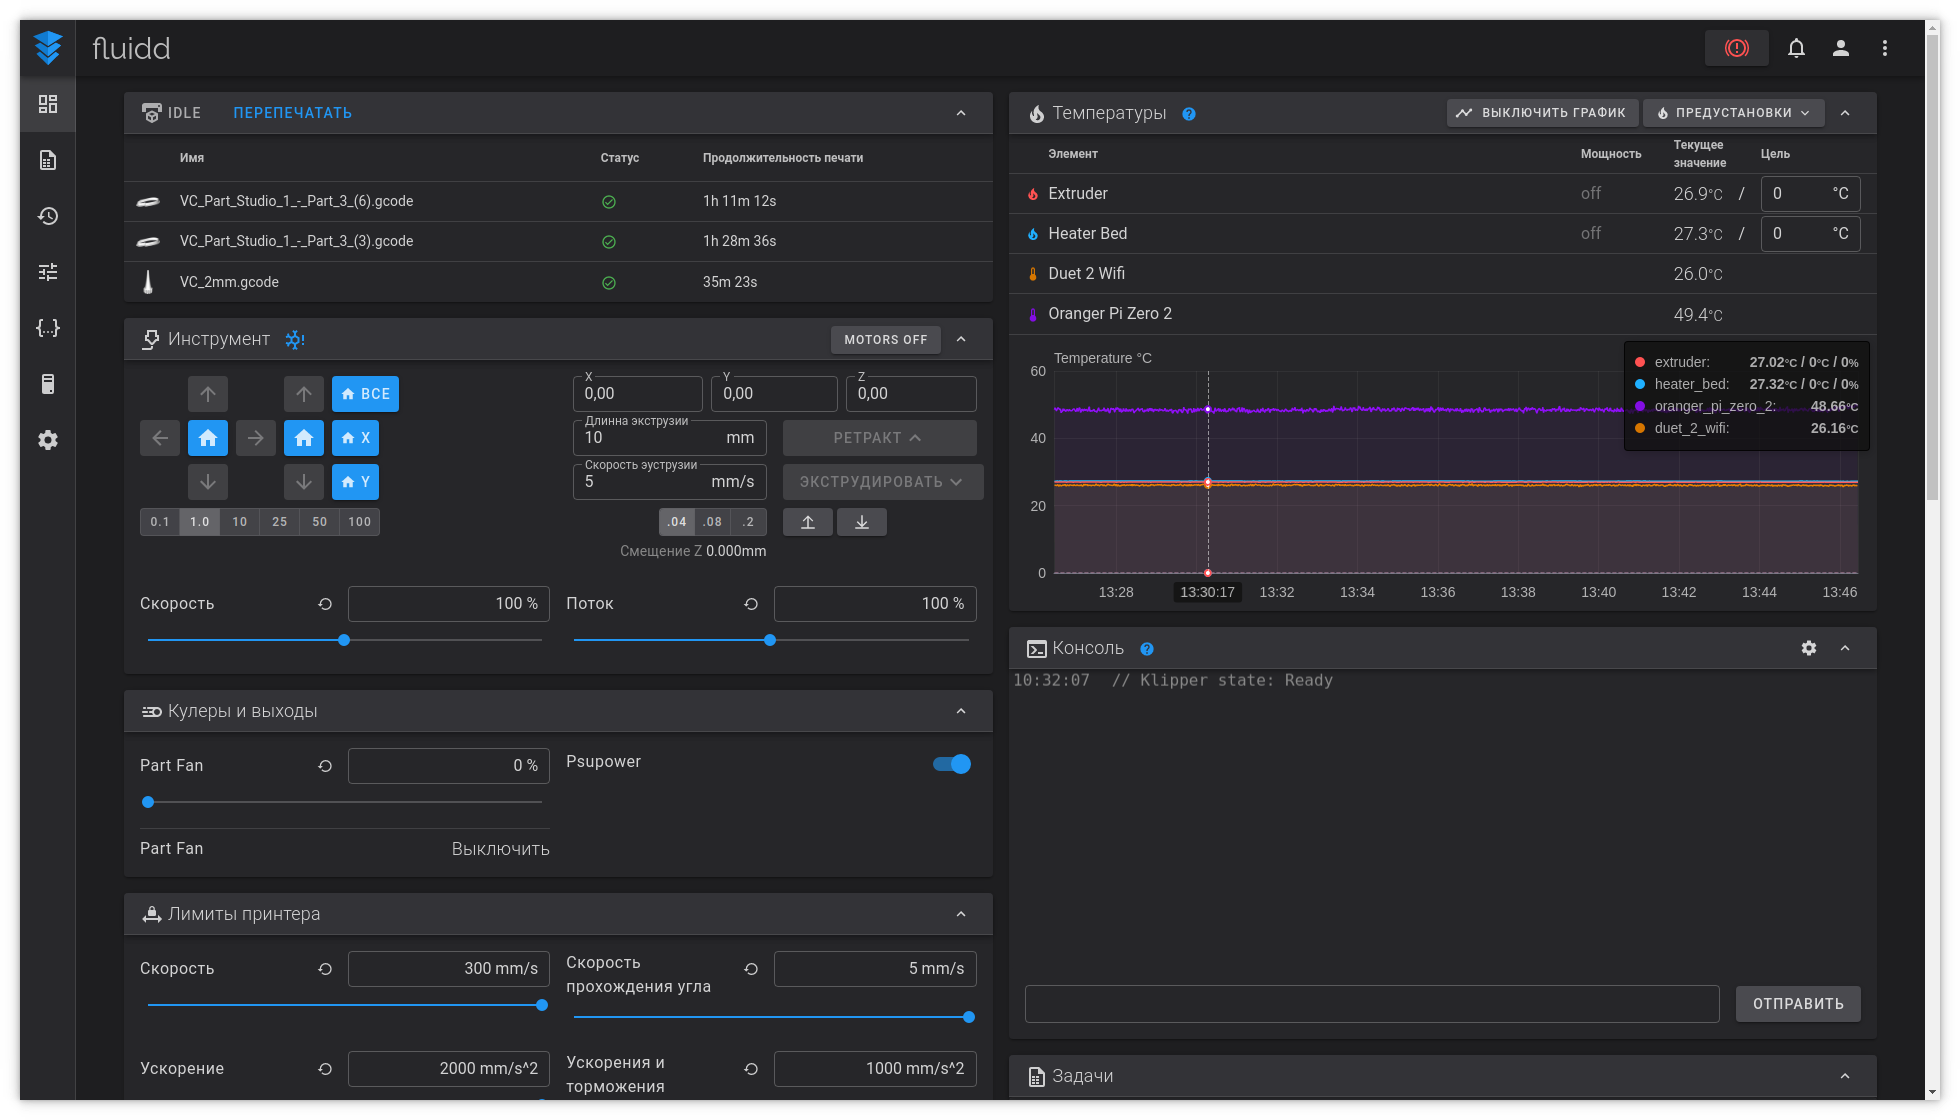The width and height of the screenshot is (1960, 1120).
Task: Open the print history sidebar icon
Action: coord(47,216)
